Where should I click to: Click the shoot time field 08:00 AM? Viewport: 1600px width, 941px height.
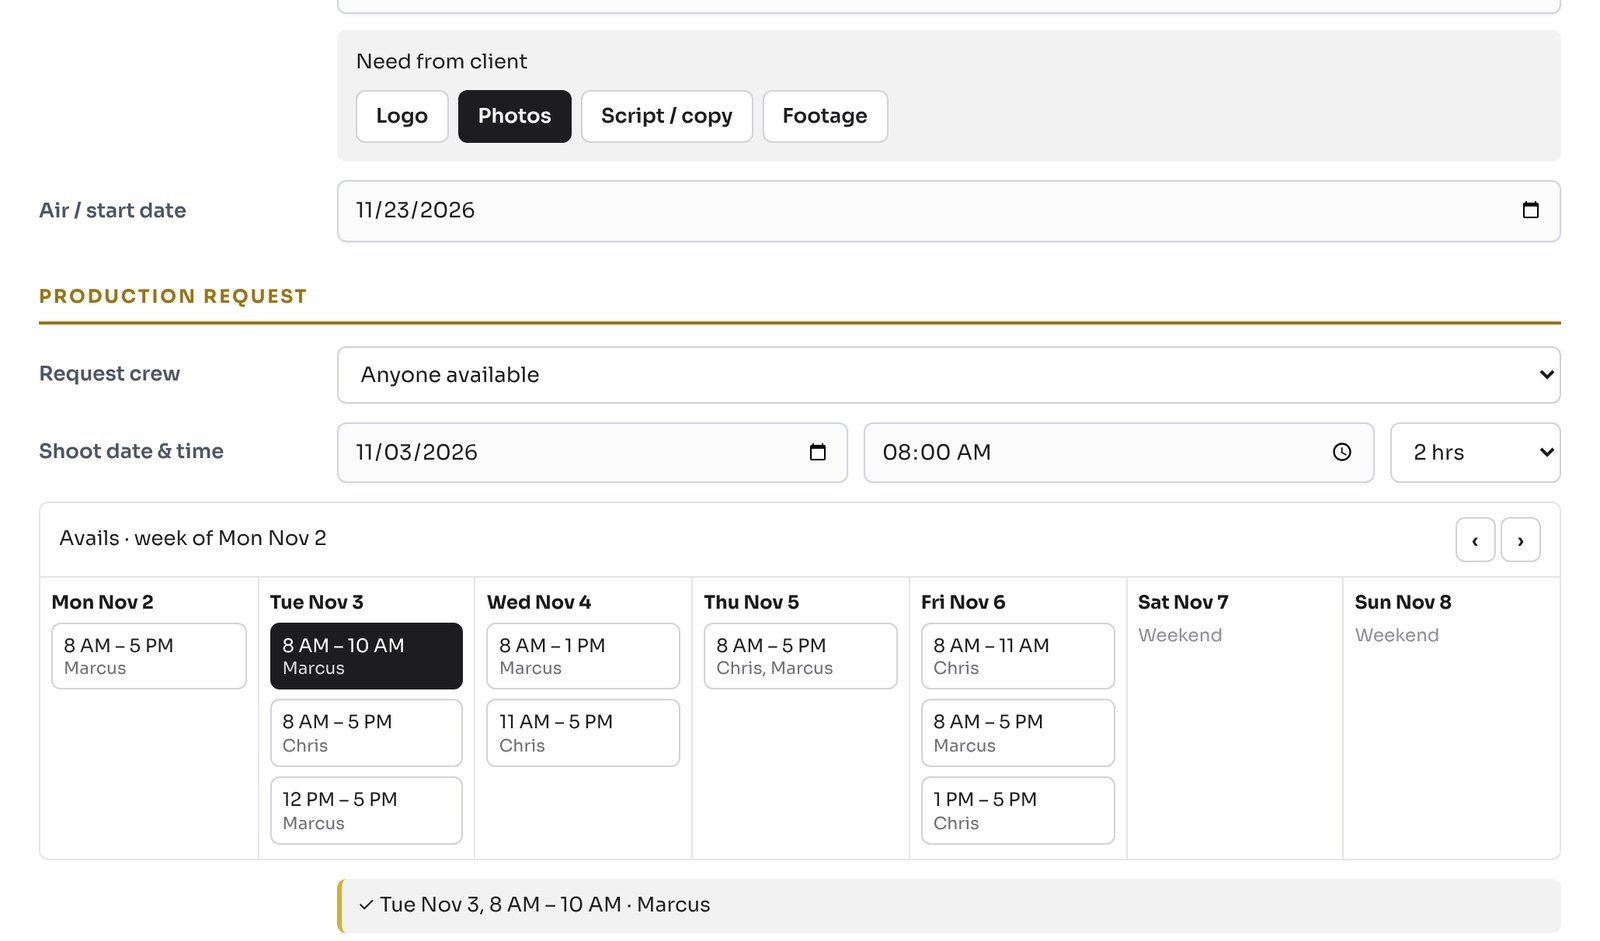tap(1118, 452)
